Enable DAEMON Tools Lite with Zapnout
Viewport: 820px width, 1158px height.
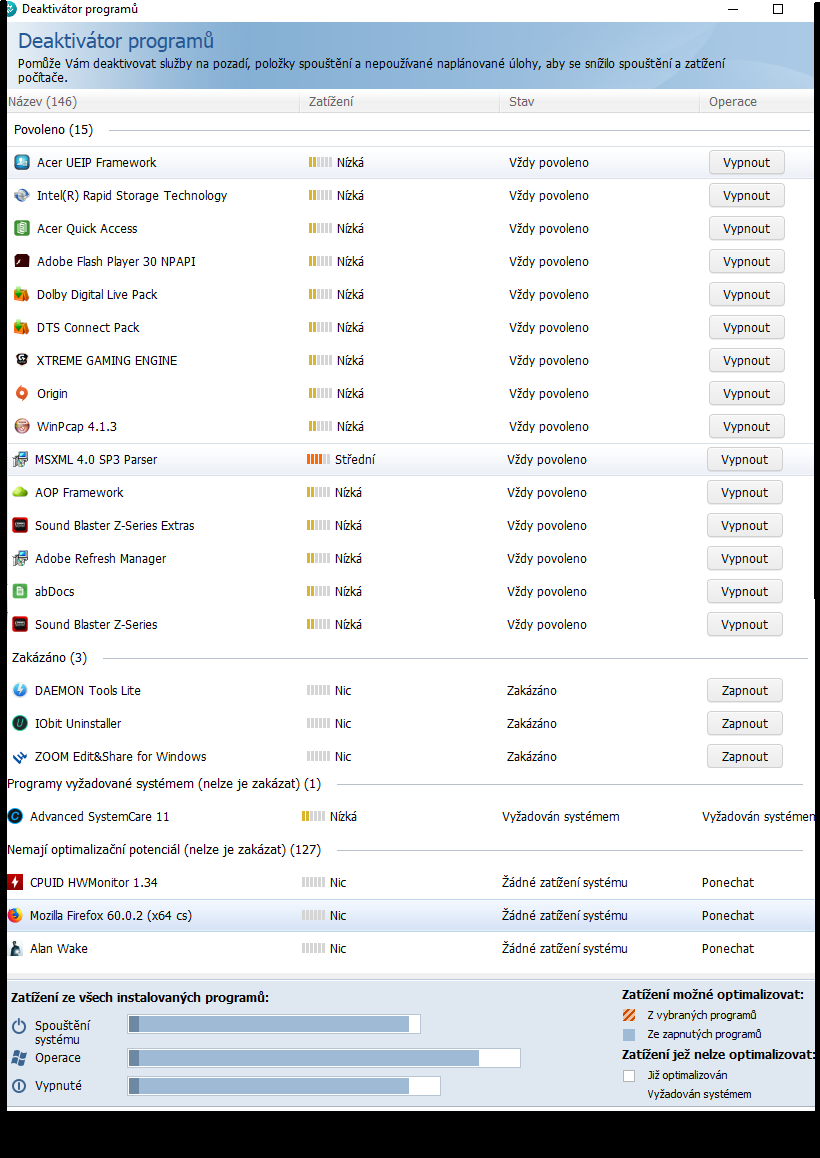click(744, 691)
